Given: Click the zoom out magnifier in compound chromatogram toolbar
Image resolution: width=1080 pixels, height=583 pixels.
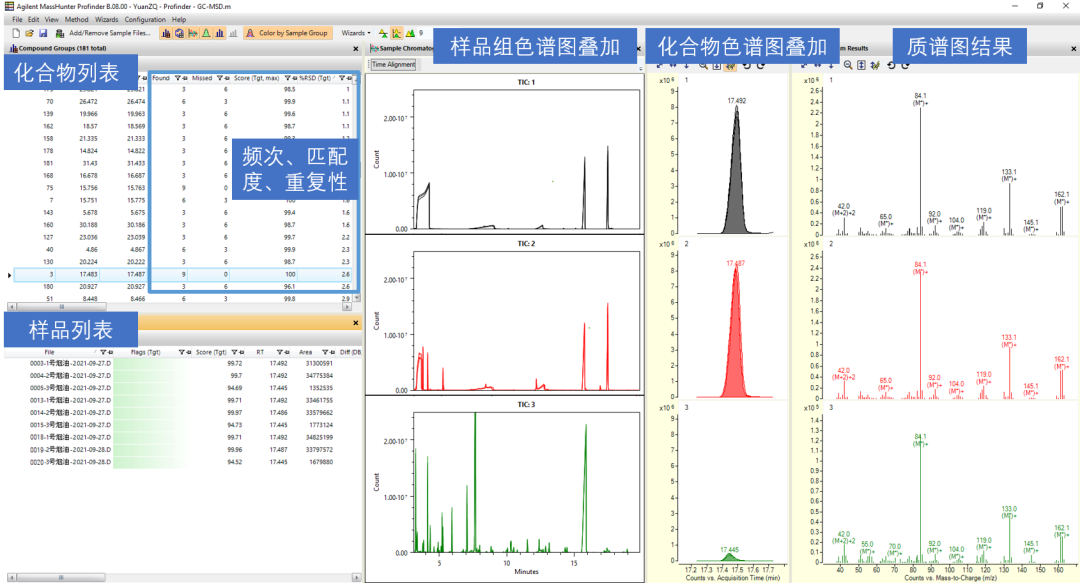Looking at the screenshot, I should click(x=703, y=65).
